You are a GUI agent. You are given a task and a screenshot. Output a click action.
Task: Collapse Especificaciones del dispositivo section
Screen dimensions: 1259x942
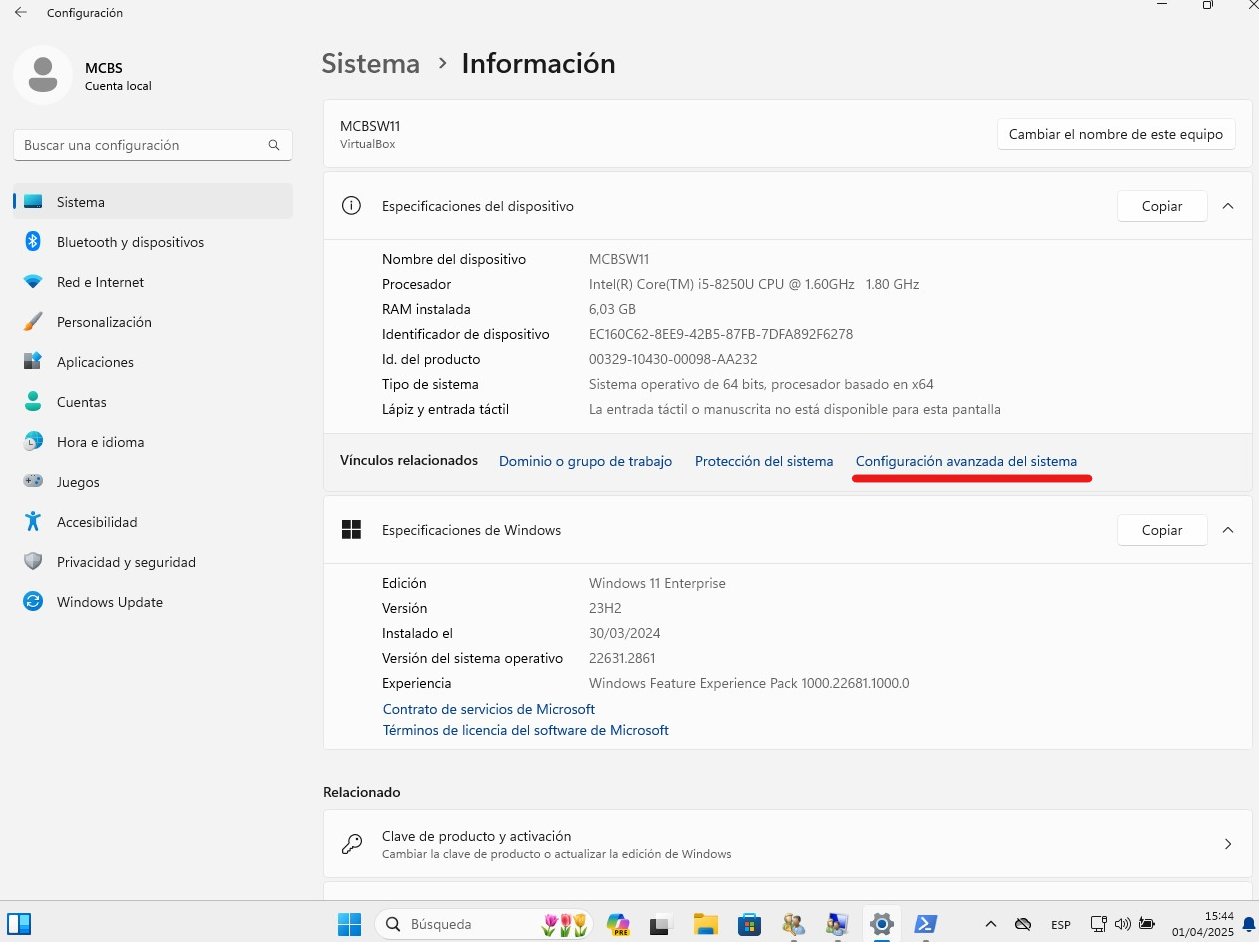click(x=1228, y=206)
